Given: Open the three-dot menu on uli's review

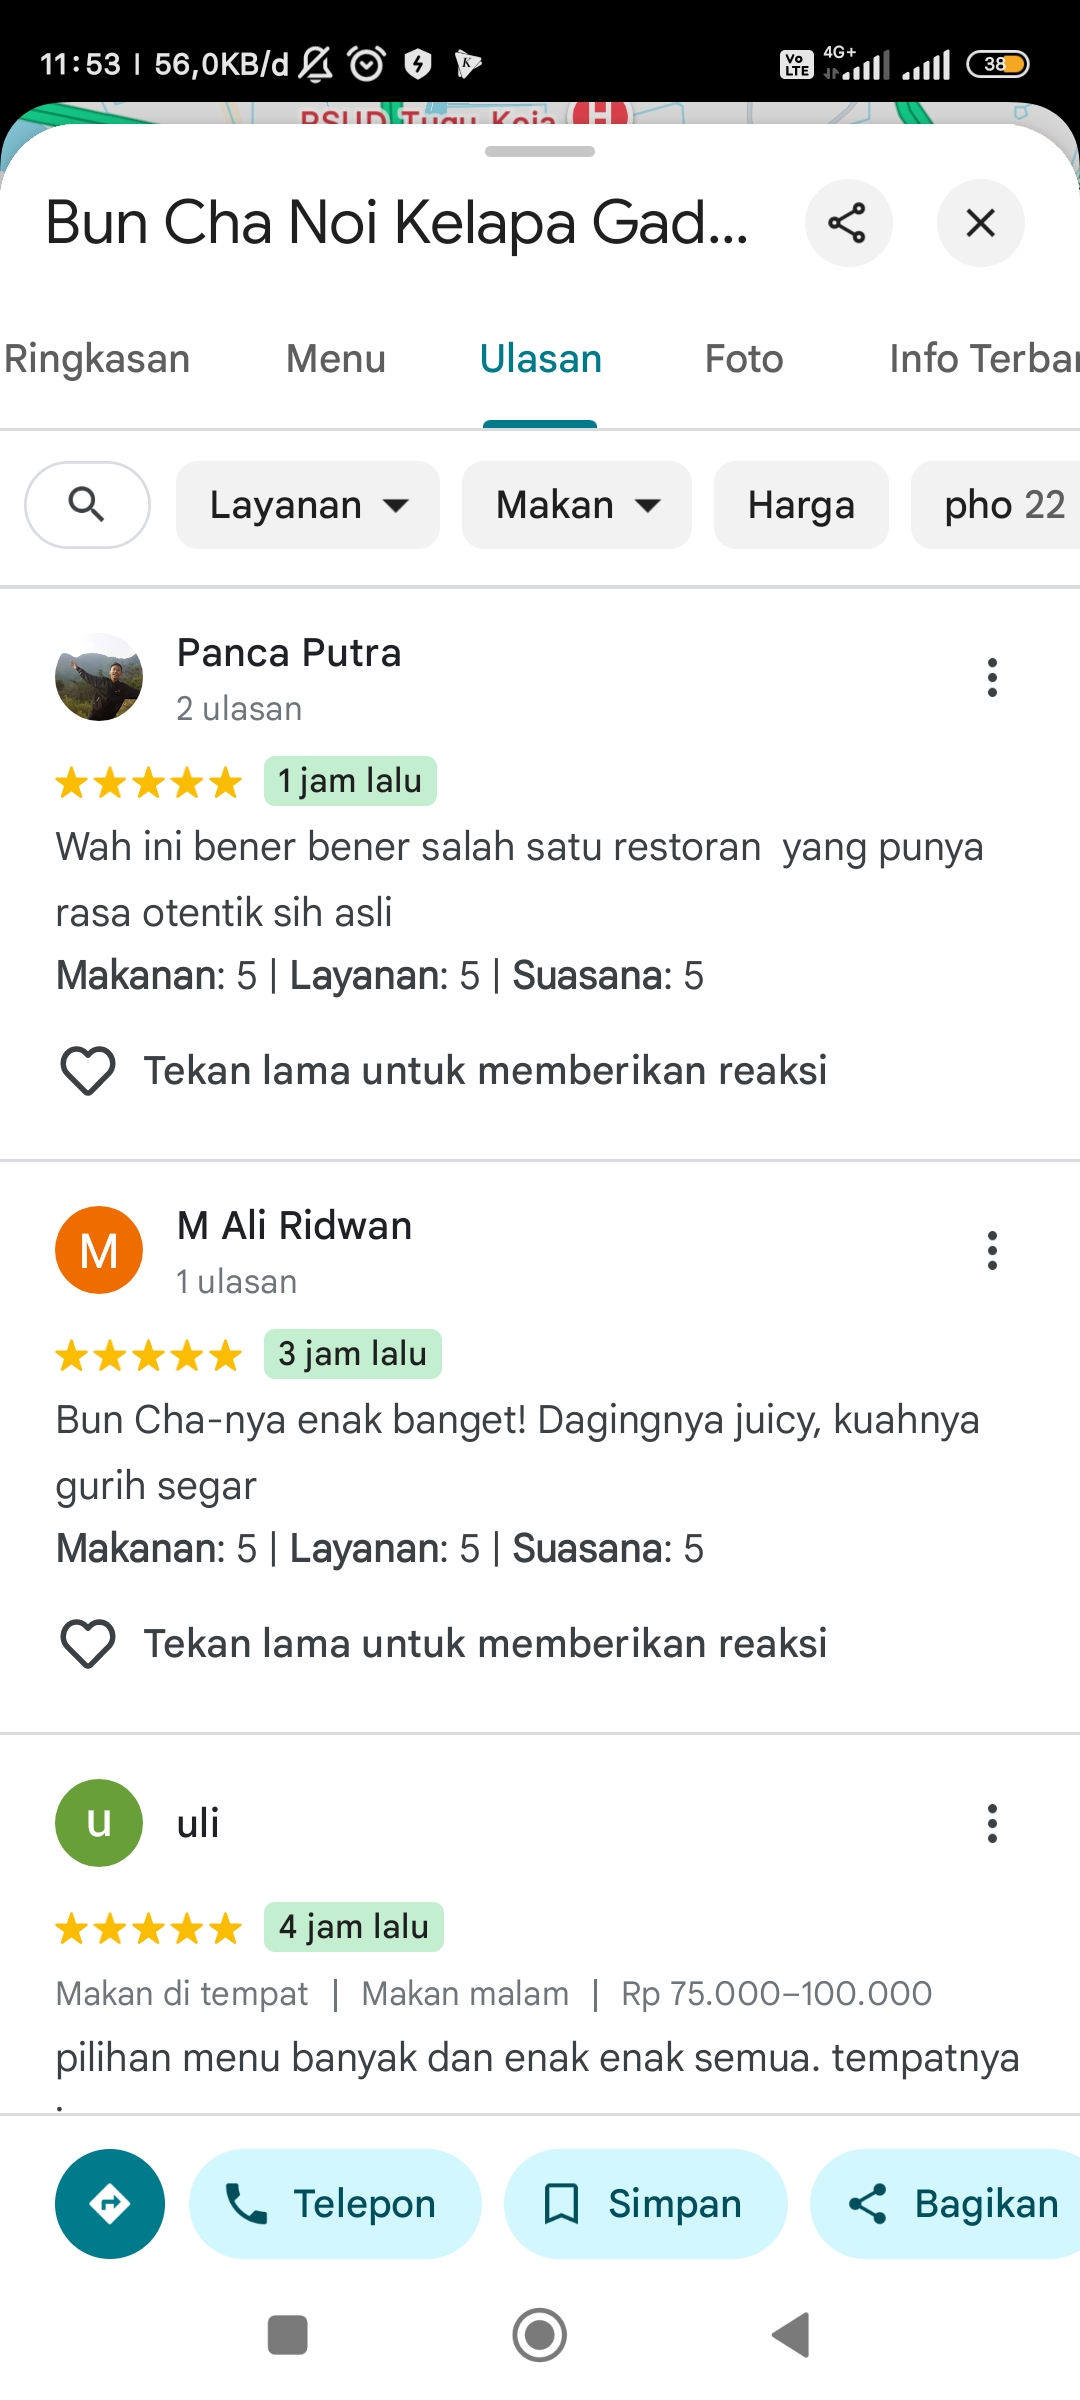Looking at the screenshot, I should point(992,1823).
